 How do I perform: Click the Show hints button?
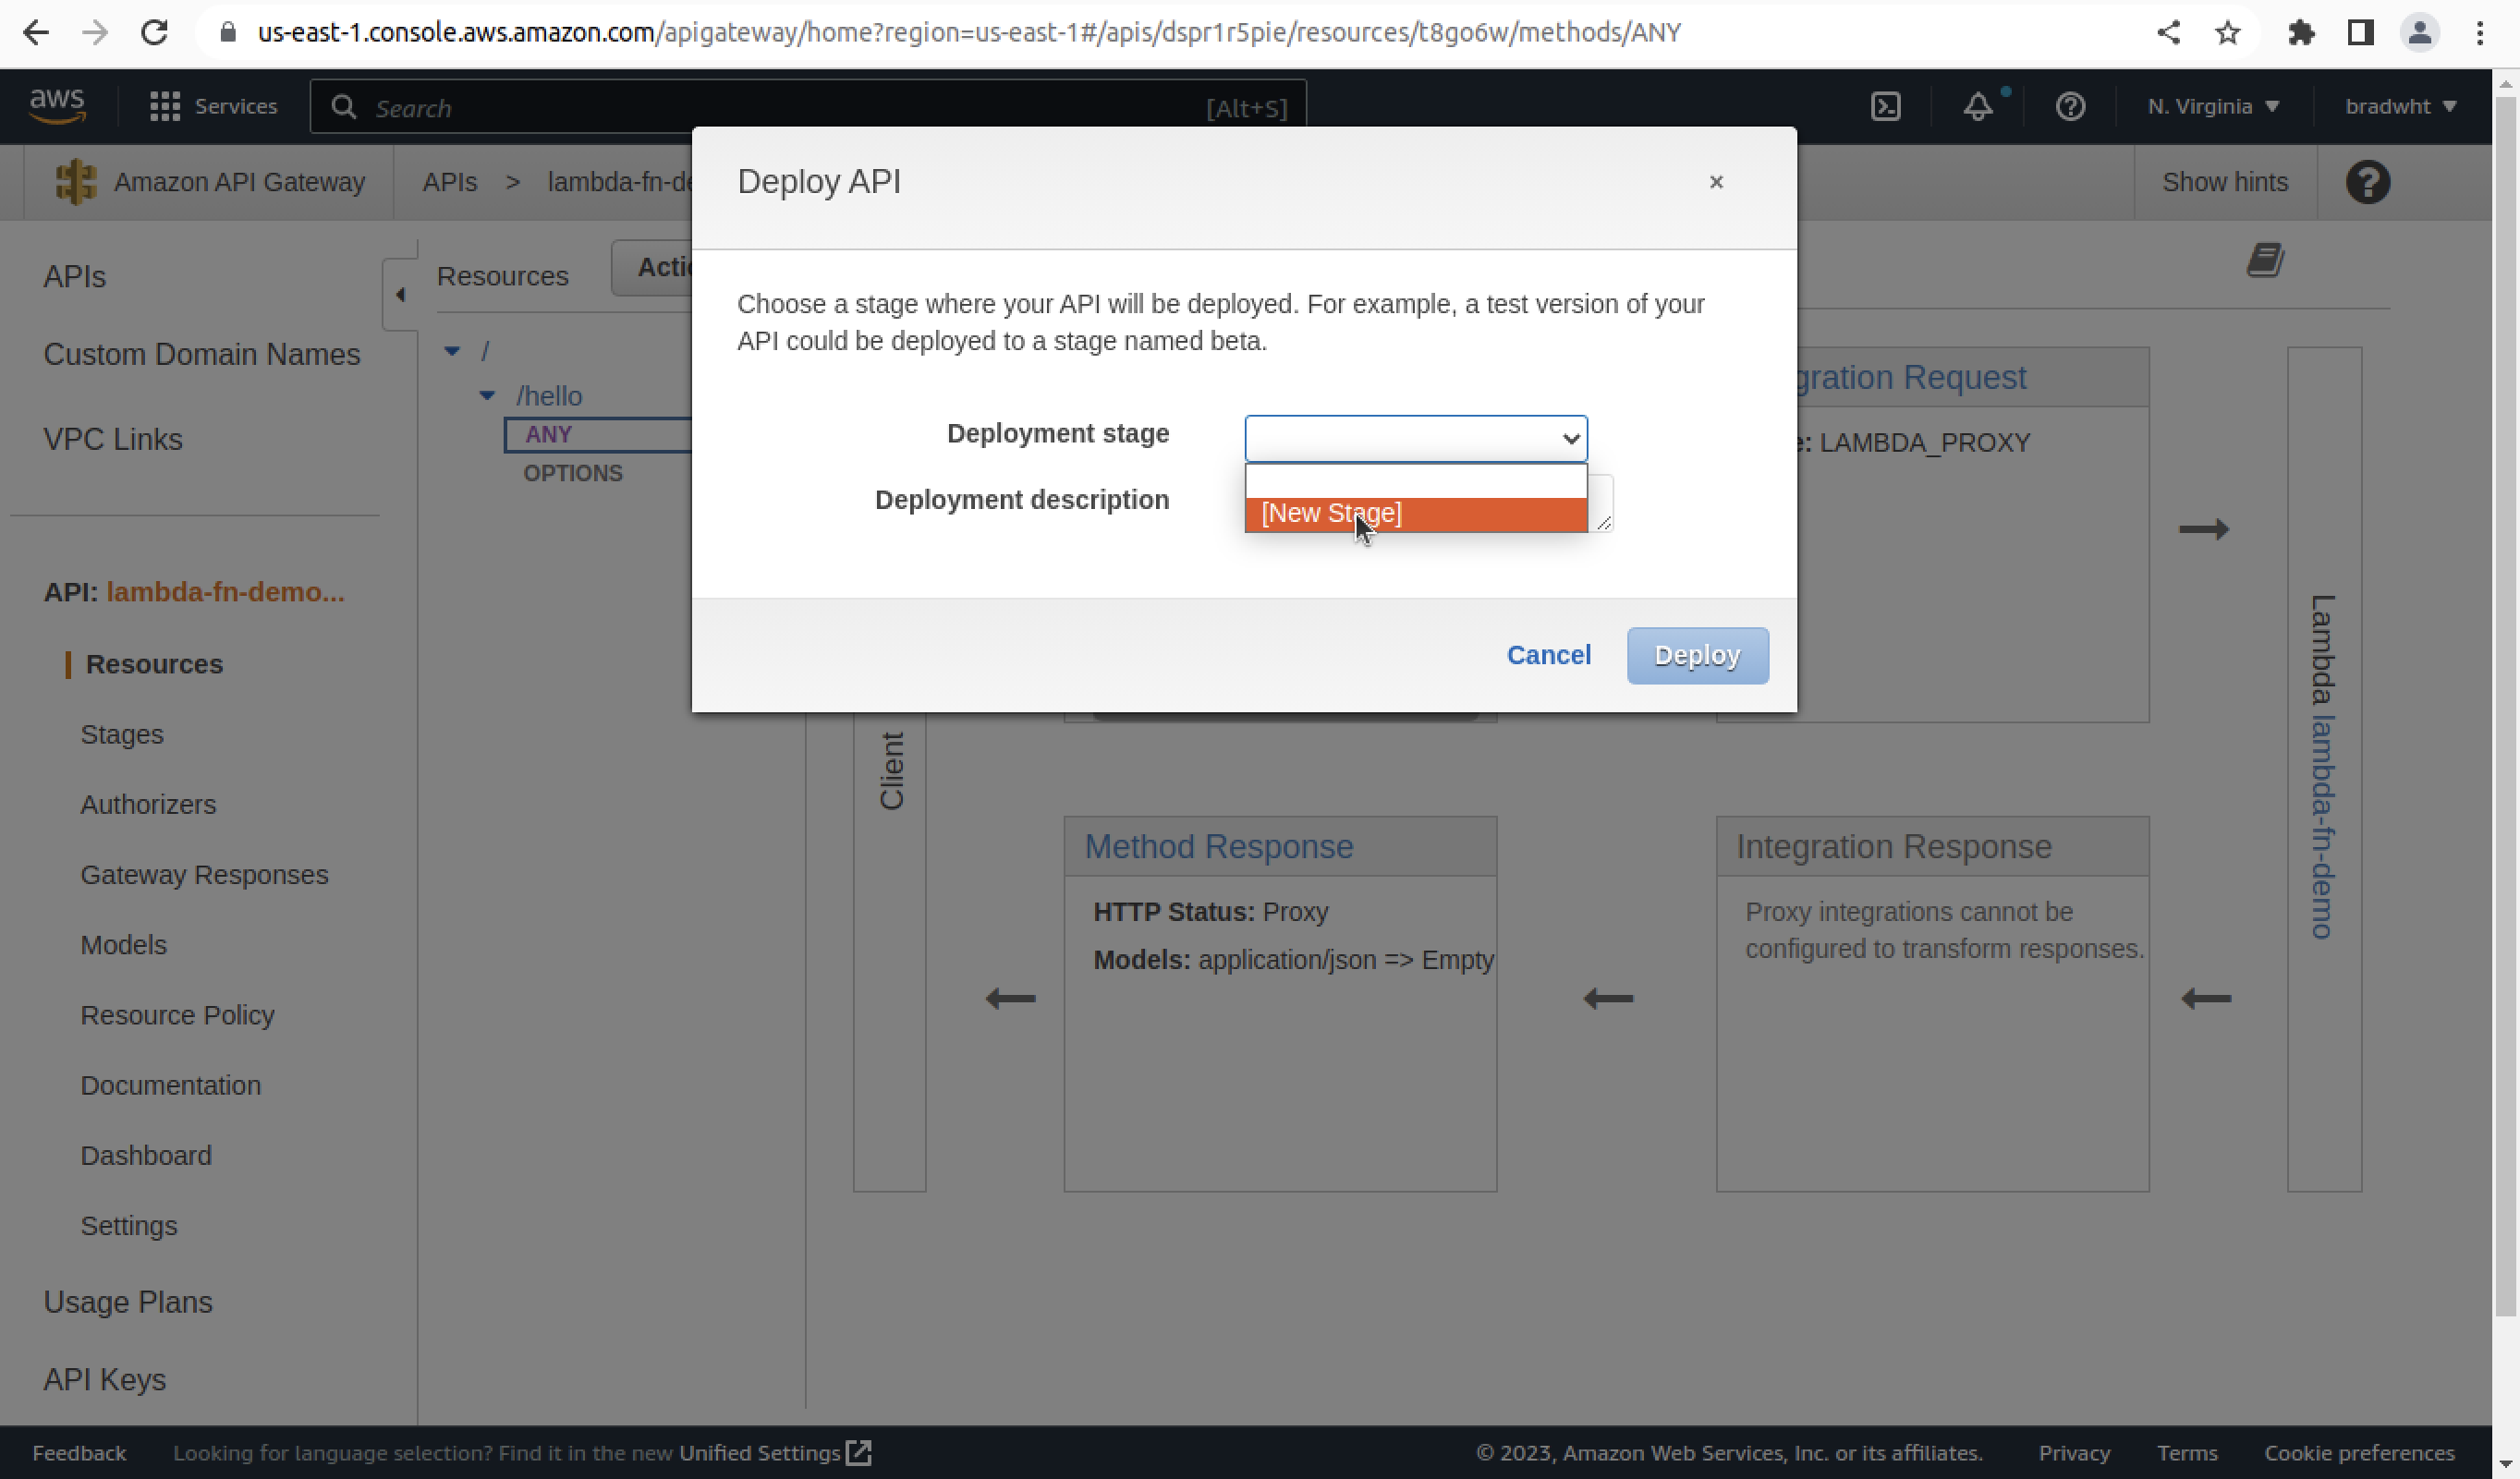tap(2224, 182)
